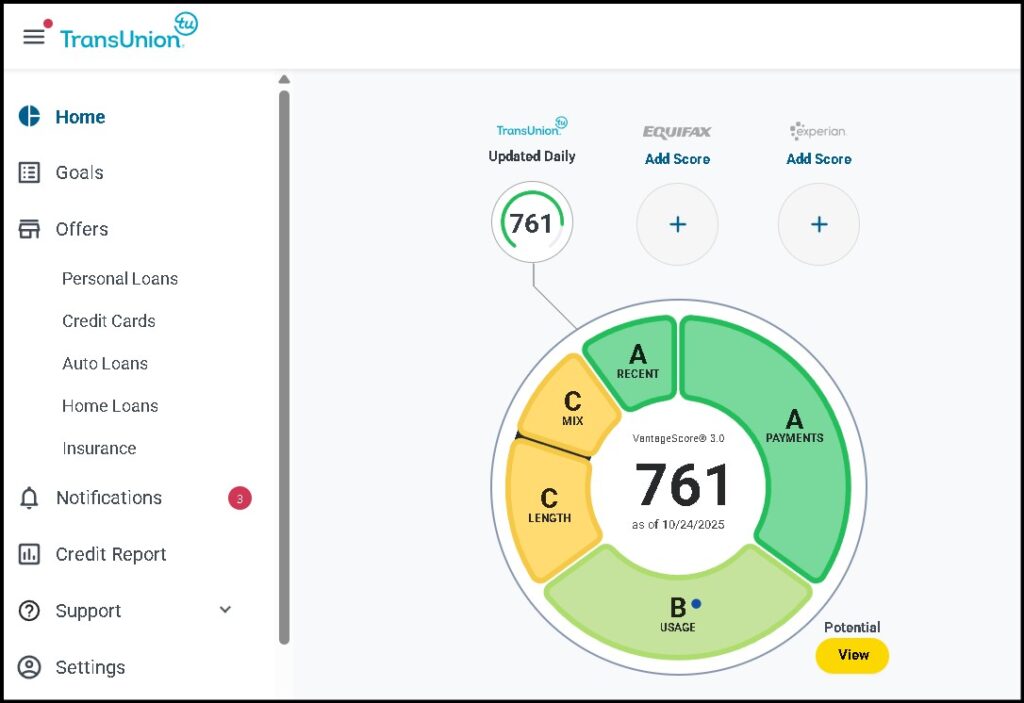Click the Support question mark icon
The image size is (1024, 703).
(x=30, y=611)
